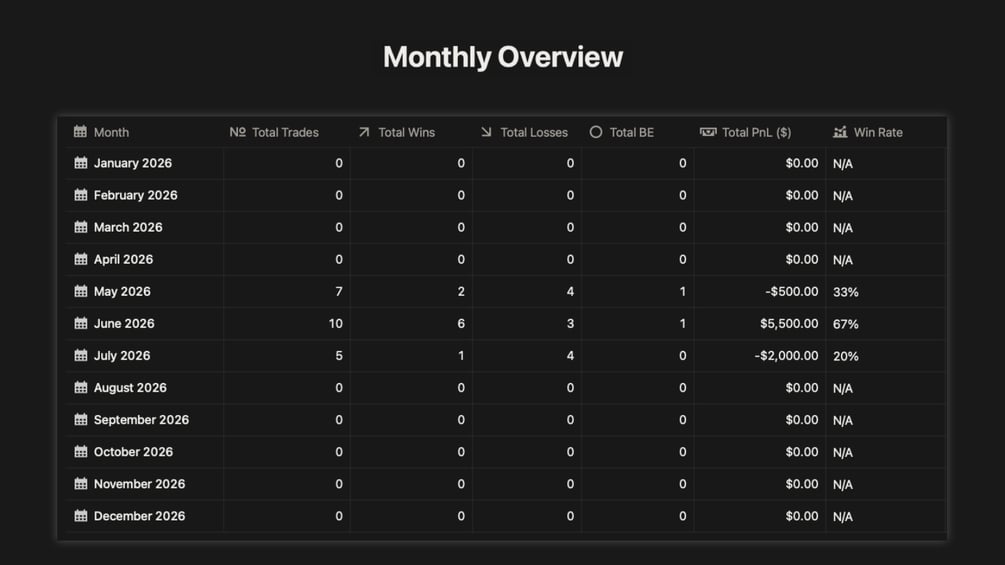Click the calendar icon in the Month header
1005x565 pixels.
[80, 132]
